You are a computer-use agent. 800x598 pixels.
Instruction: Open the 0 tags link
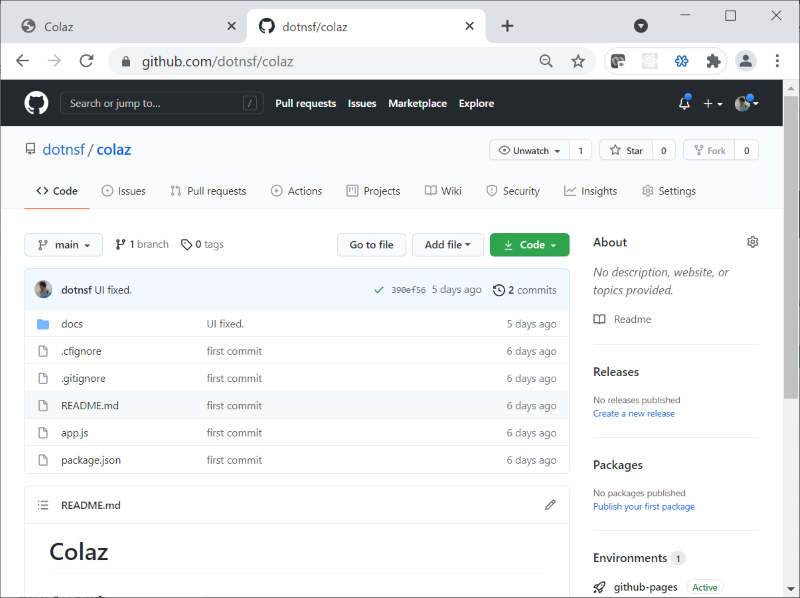click(203, 244)
